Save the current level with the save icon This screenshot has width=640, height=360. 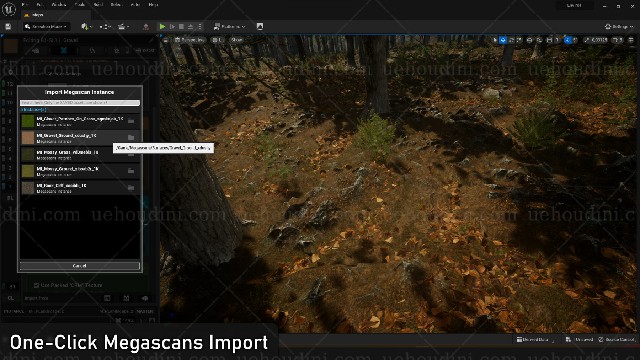coord(8,27)
